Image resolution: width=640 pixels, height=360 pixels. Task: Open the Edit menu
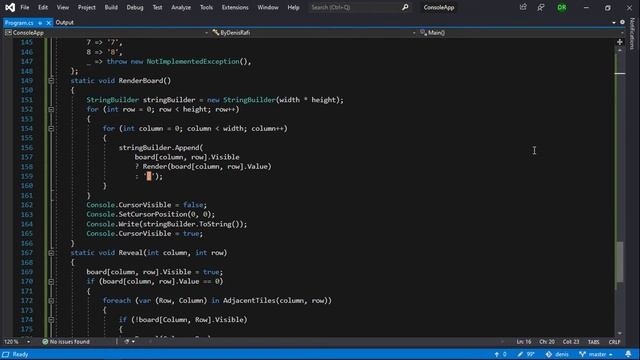pyautogui.click(x=42, y=7)
